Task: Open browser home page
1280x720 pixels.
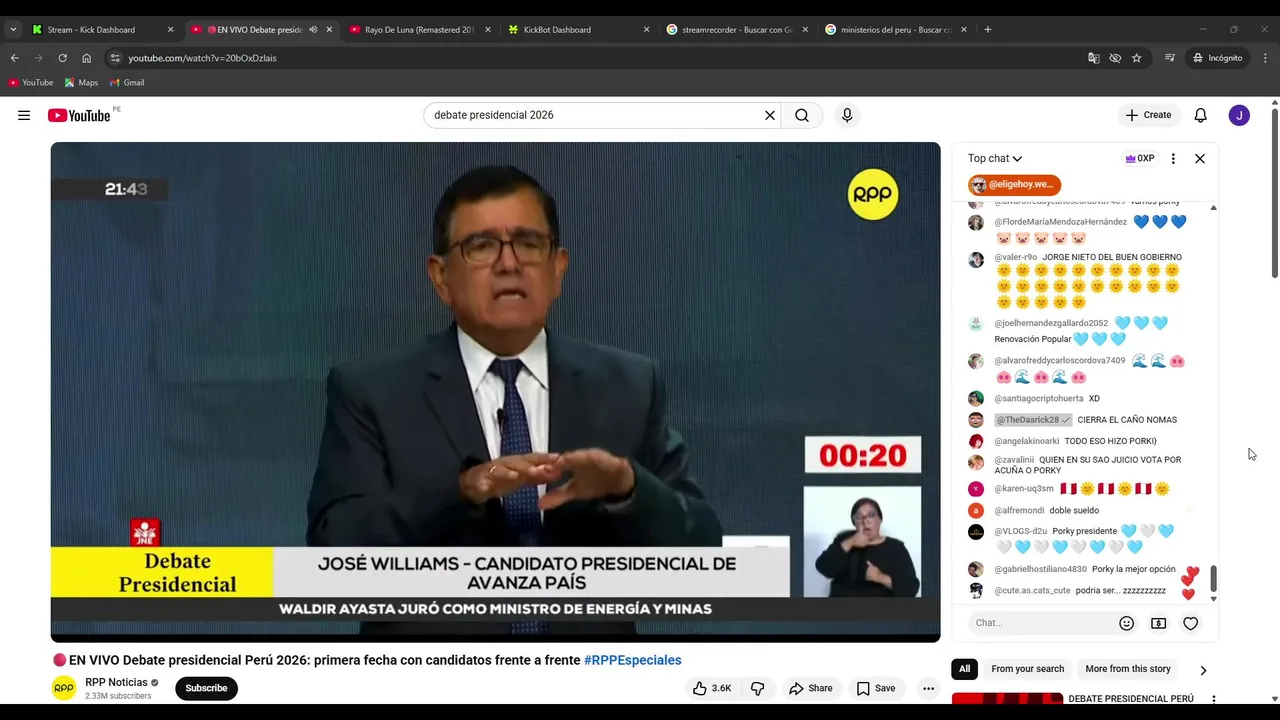Action: coord(87,58)
